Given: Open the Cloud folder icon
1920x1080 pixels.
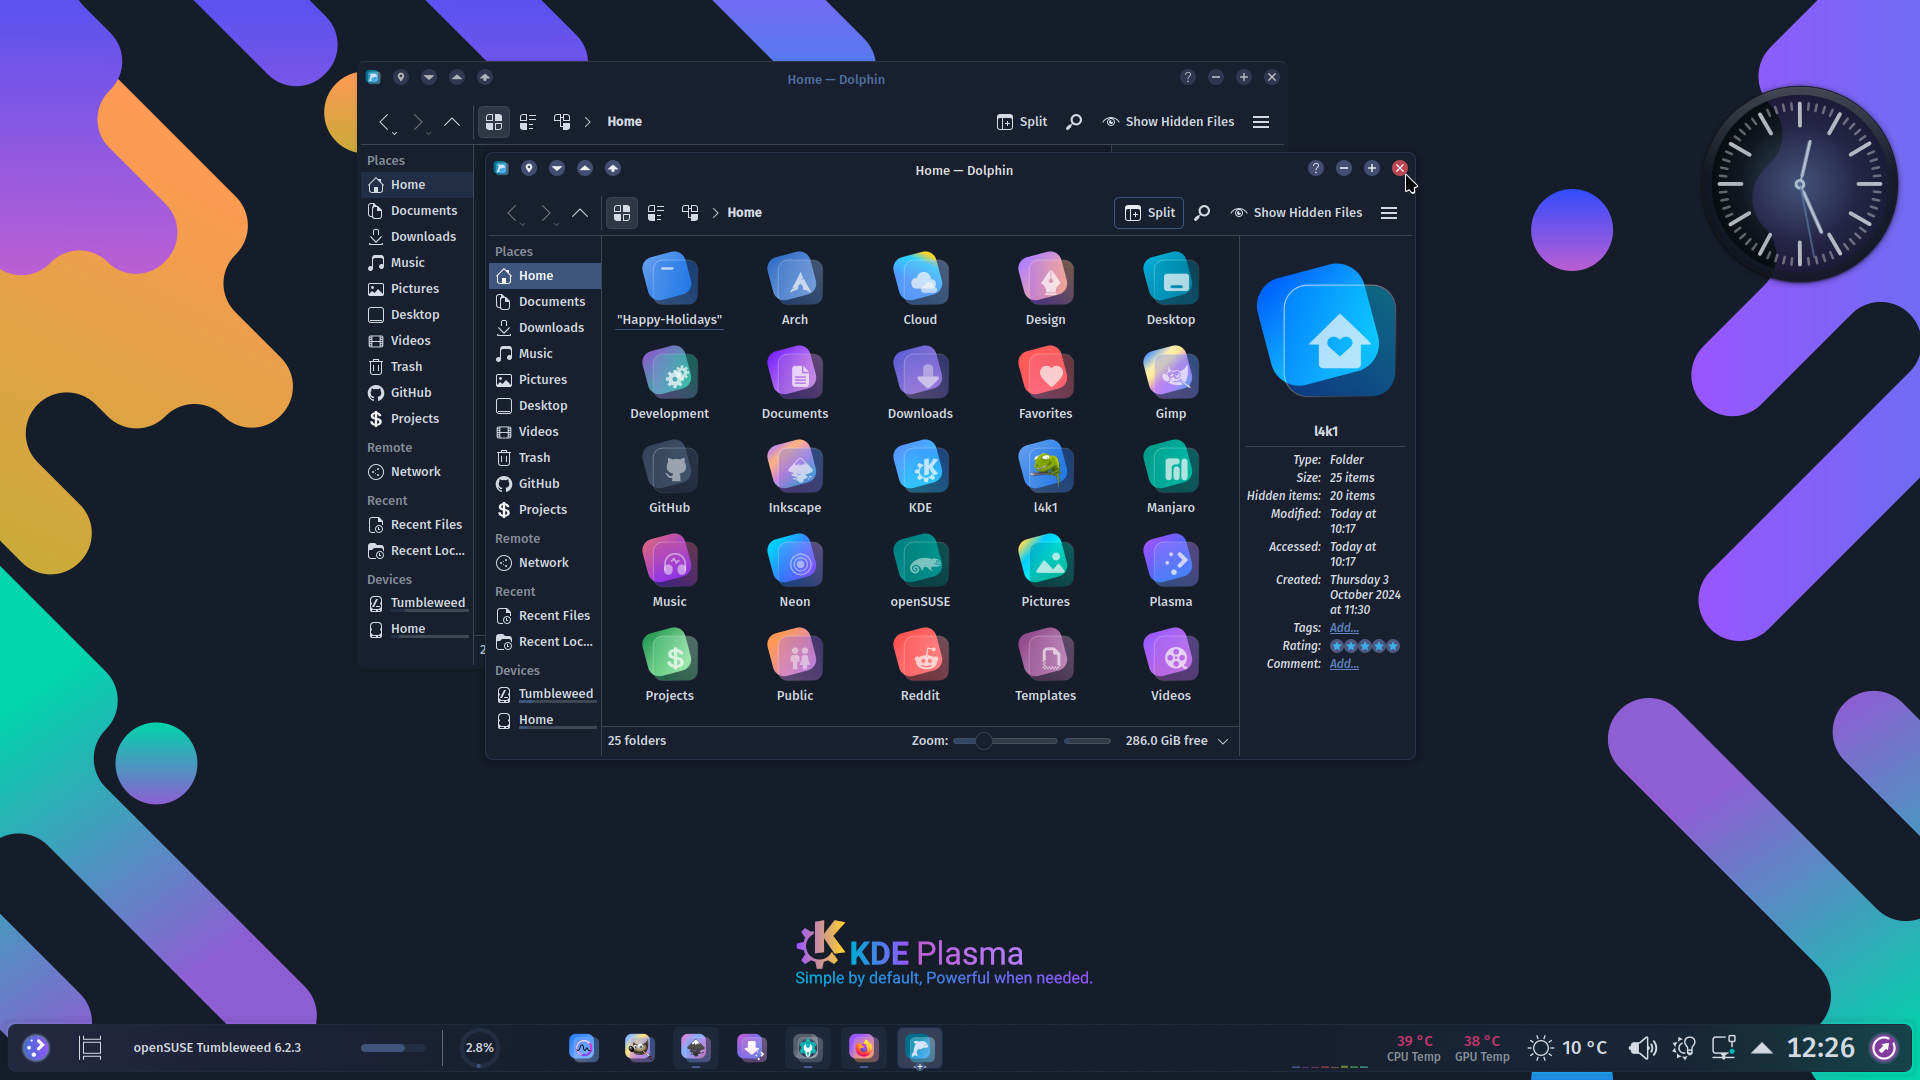Looking at the screenshot, I should tap(920, 280).
